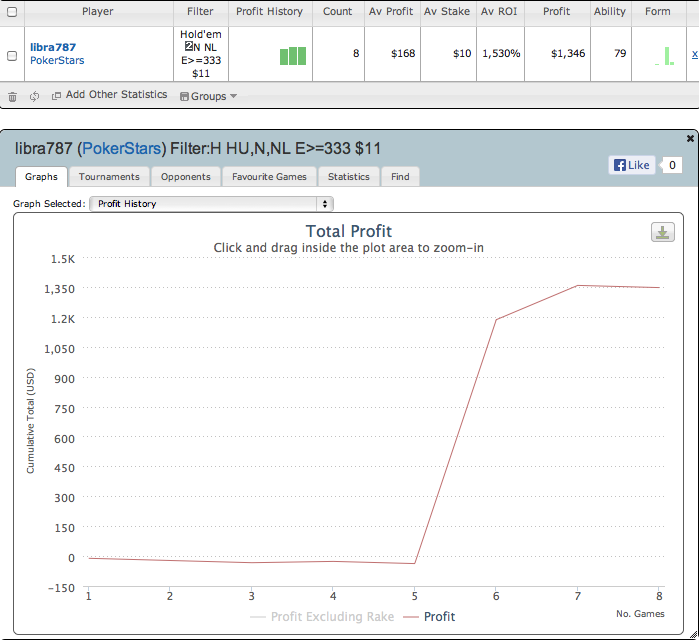Sort by Av Stake column header
This screenshot has width=699, height=641.
447,12
